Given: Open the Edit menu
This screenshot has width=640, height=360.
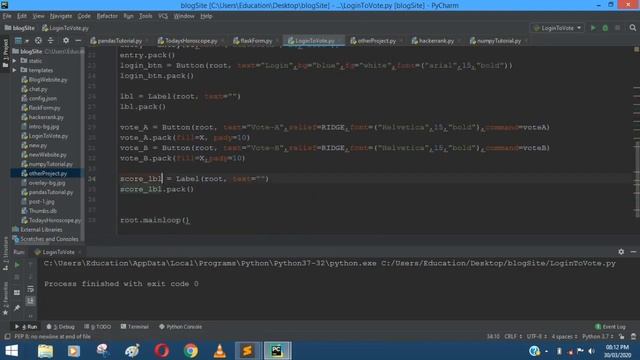Looking at the screenshot, I should [x=22, y=16].
